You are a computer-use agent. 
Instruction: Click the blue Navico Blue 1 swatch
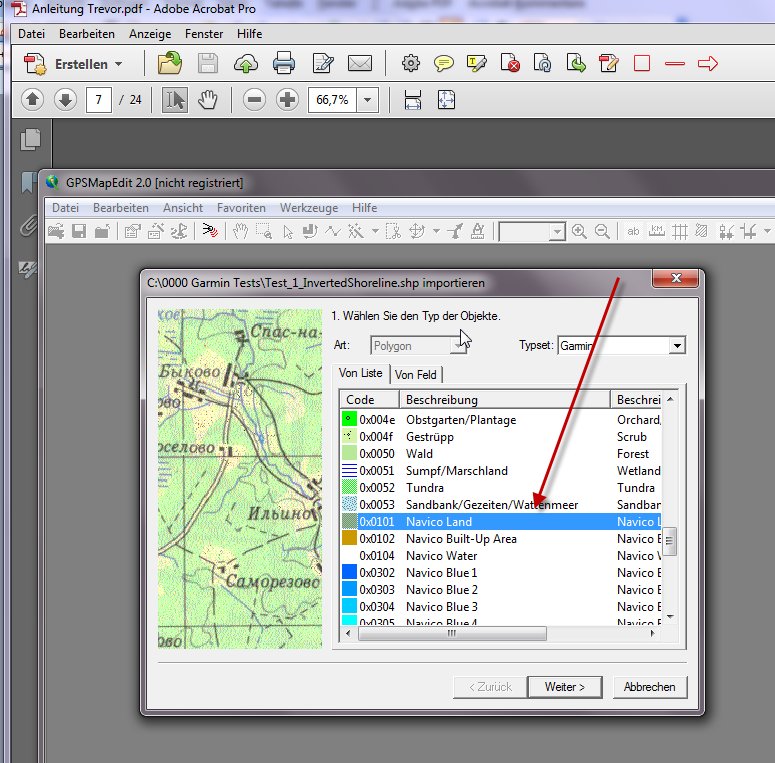349,573
